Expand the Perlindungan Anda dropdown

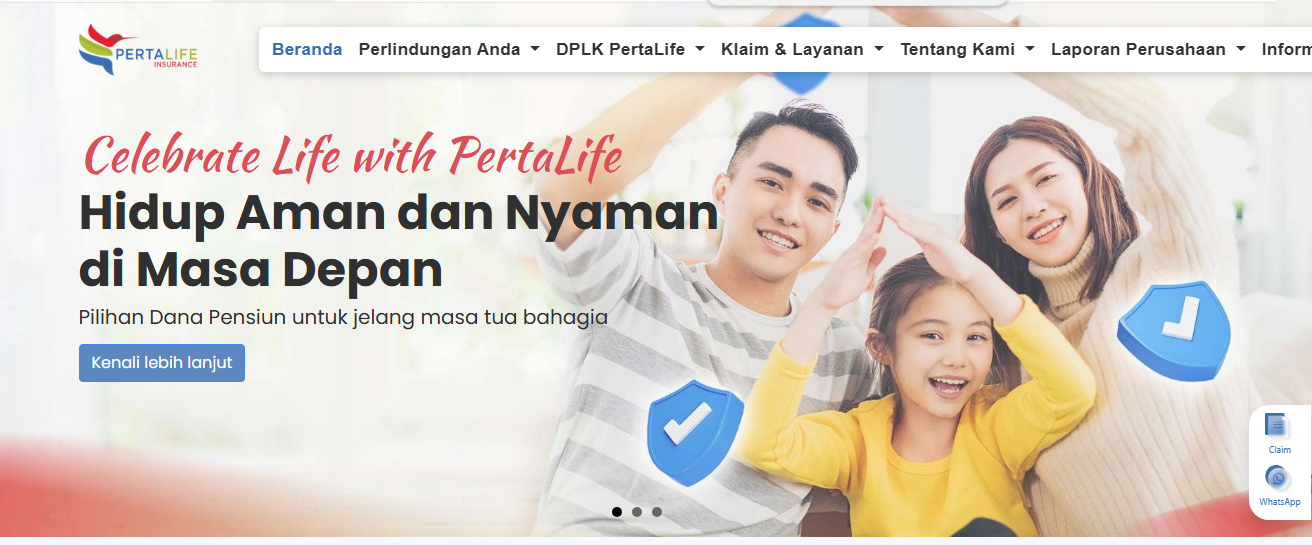(x=449, y=49)
